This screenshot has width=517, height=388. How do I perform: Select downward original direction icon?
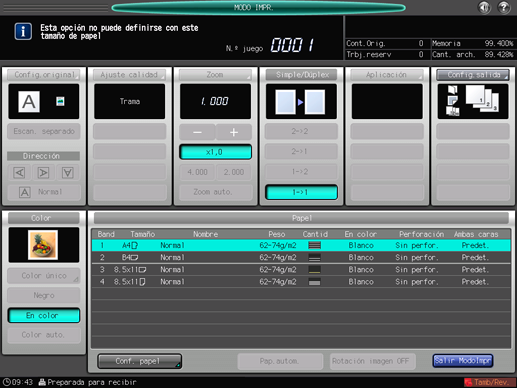pyautogui.click(x=68, y=173)
